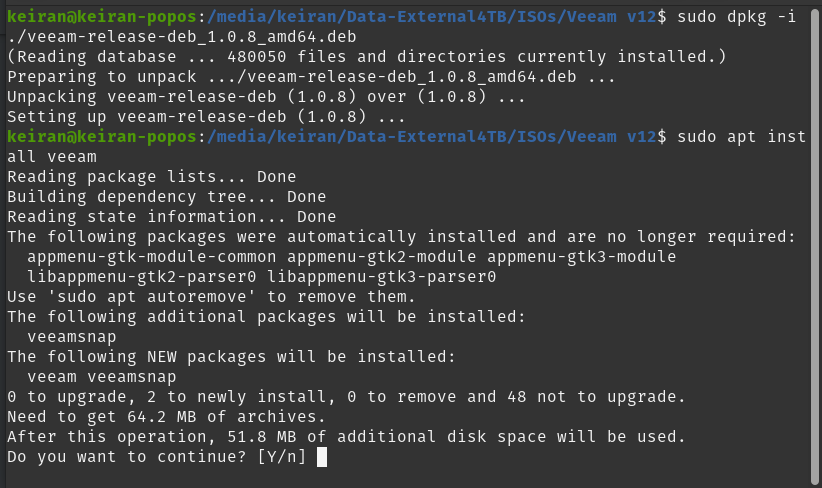Click the 'sudo dpkg -i' command text
Screen dimensions: 822x488
coord(736,17)
